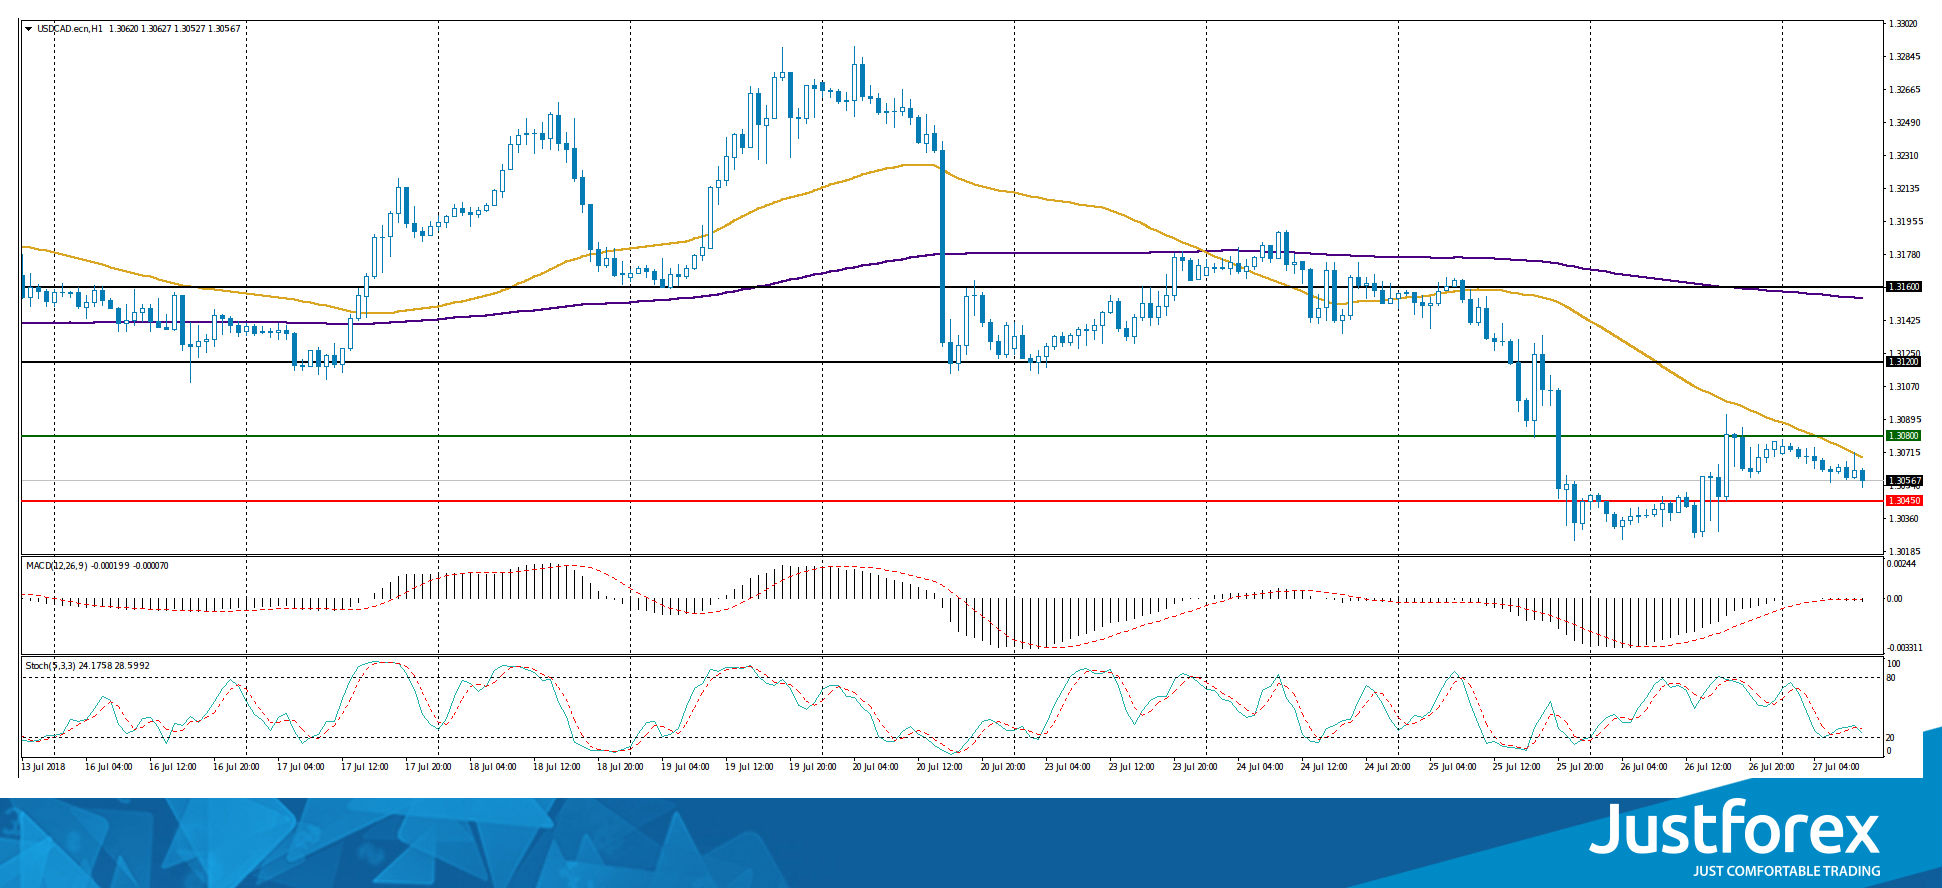
Task: Click the 18 Jul 20:00 time label
Action: tap(621, 767)
